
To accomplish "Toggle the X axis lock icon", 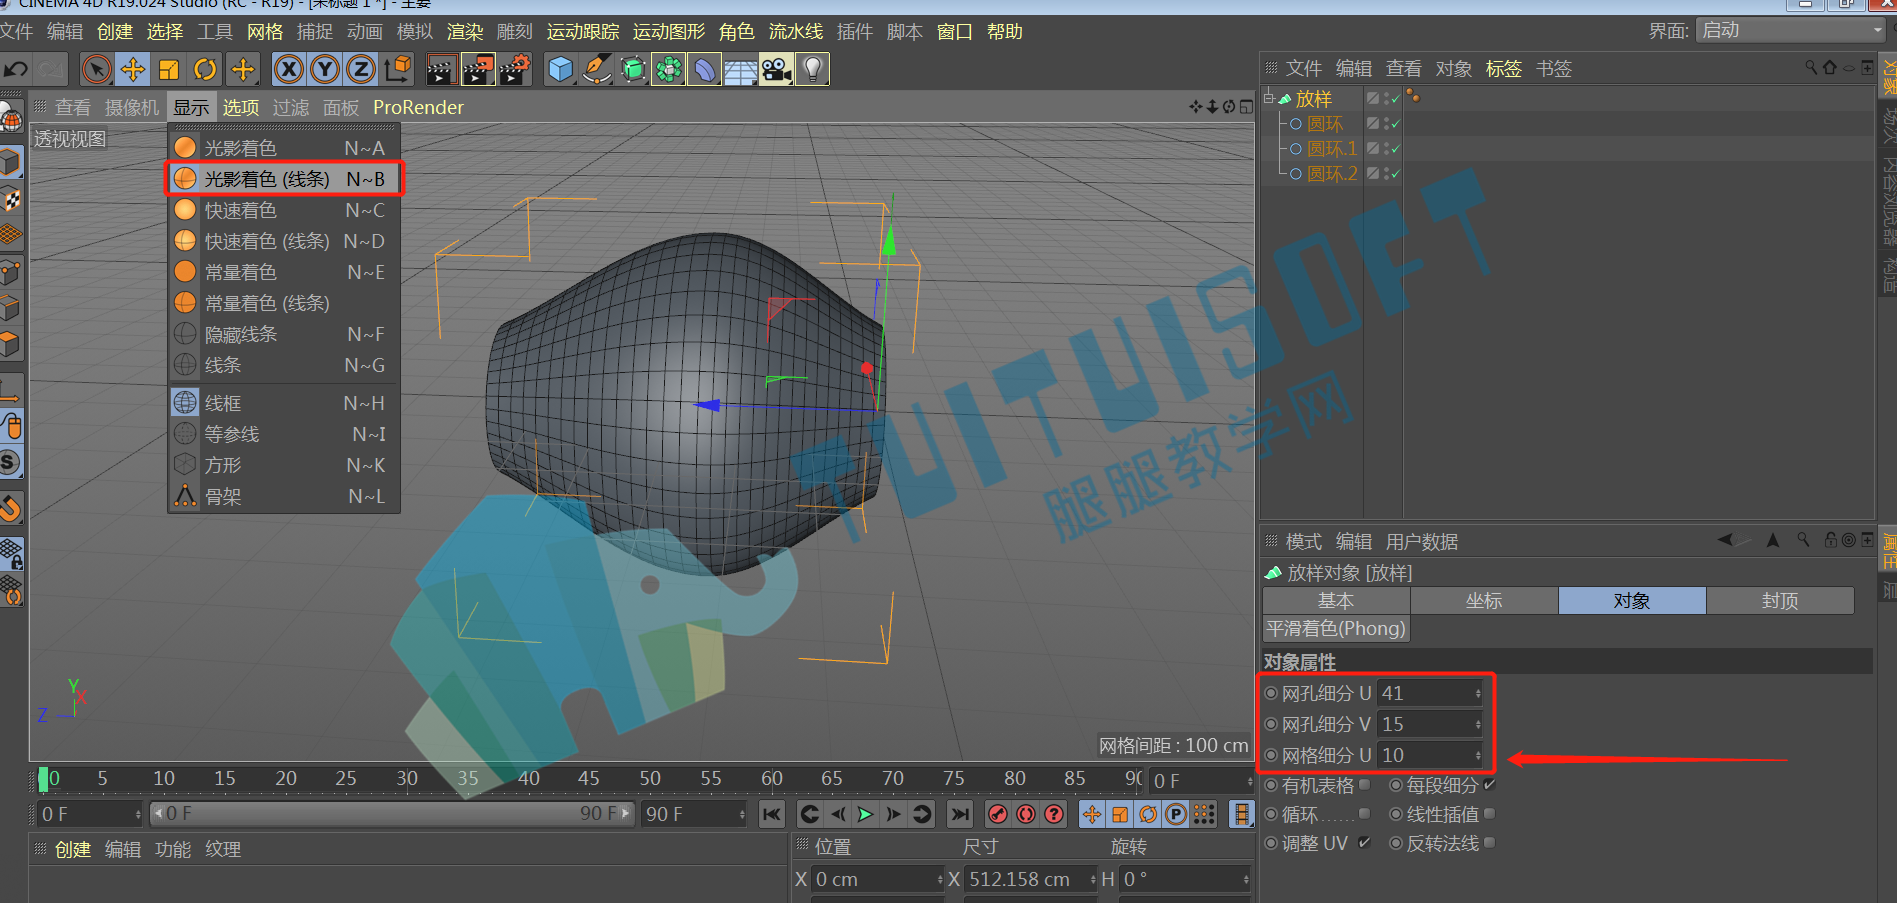I will coord(289,69).
